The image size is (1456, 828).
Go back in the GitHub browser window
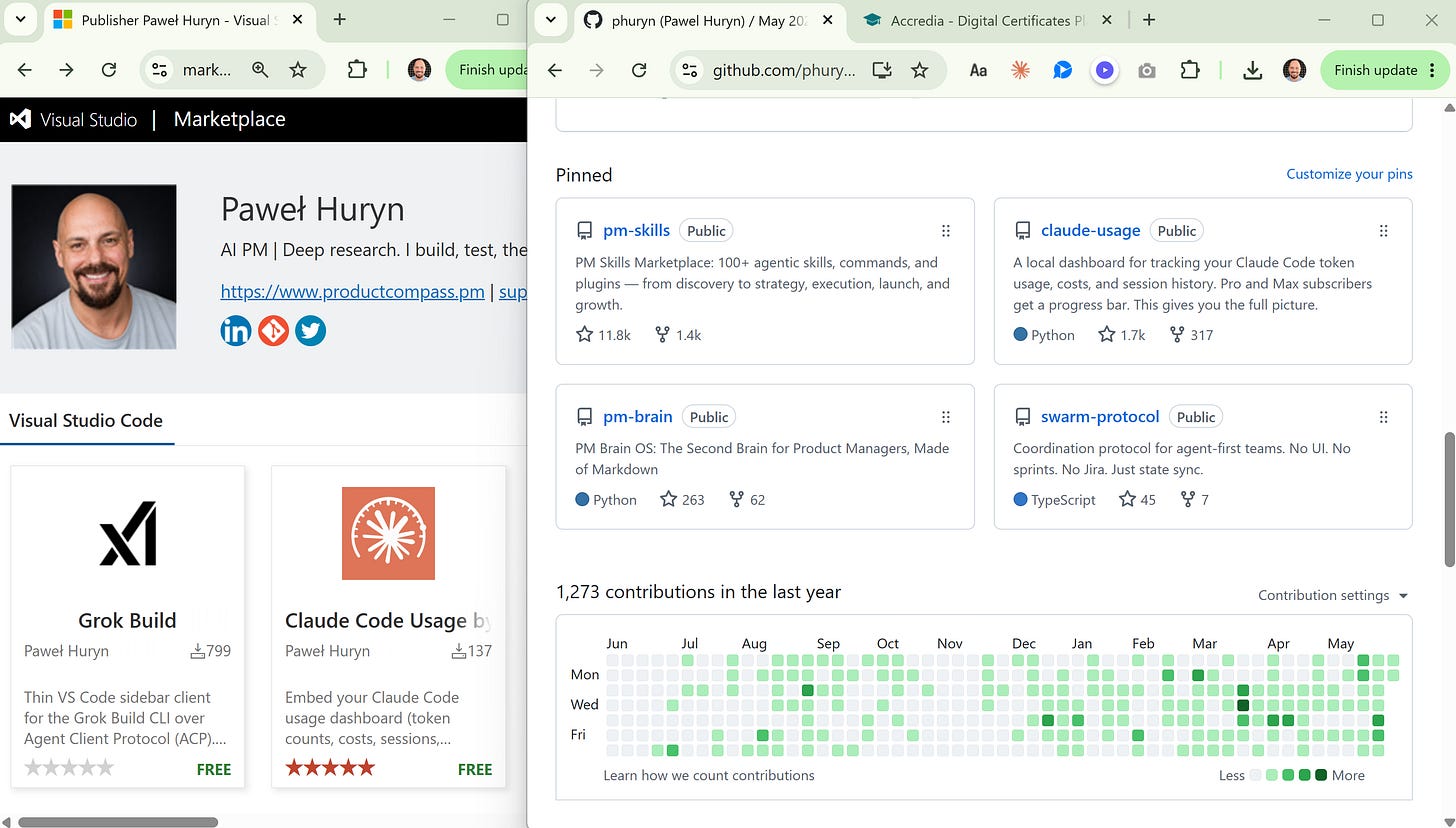click(x=555, y=70)
